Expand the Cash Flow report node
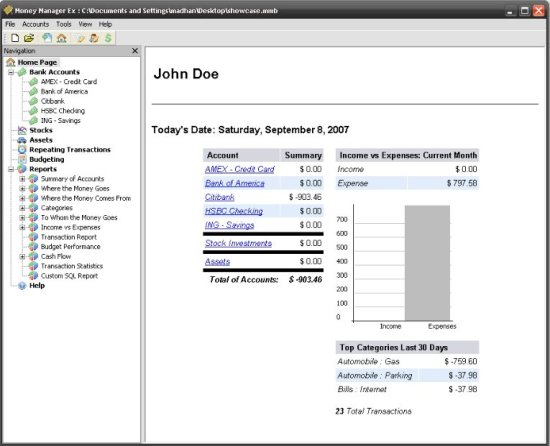 pyautogui.click(x=22, y=257)
